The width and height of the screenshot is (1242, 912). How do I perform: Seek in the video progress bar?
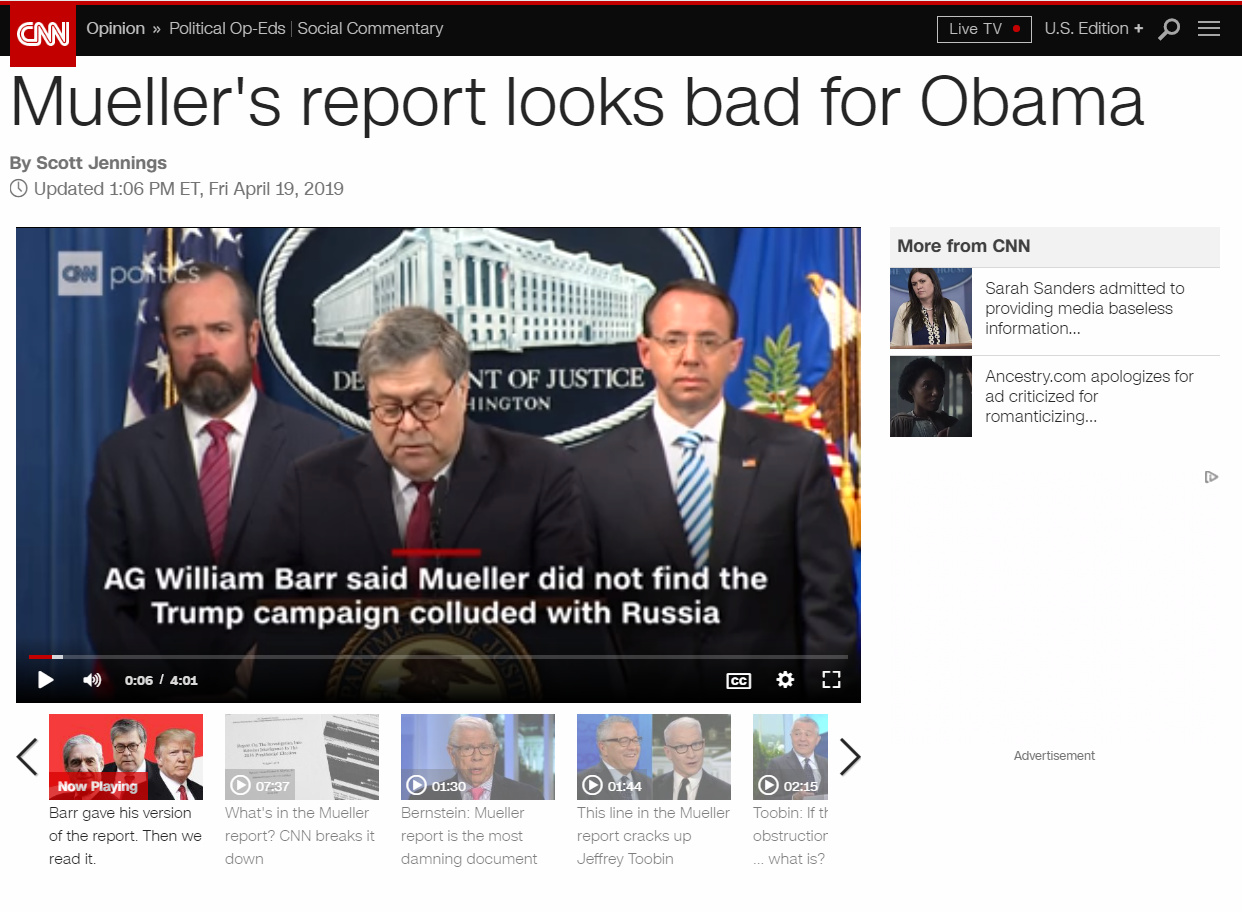[438, 657]
